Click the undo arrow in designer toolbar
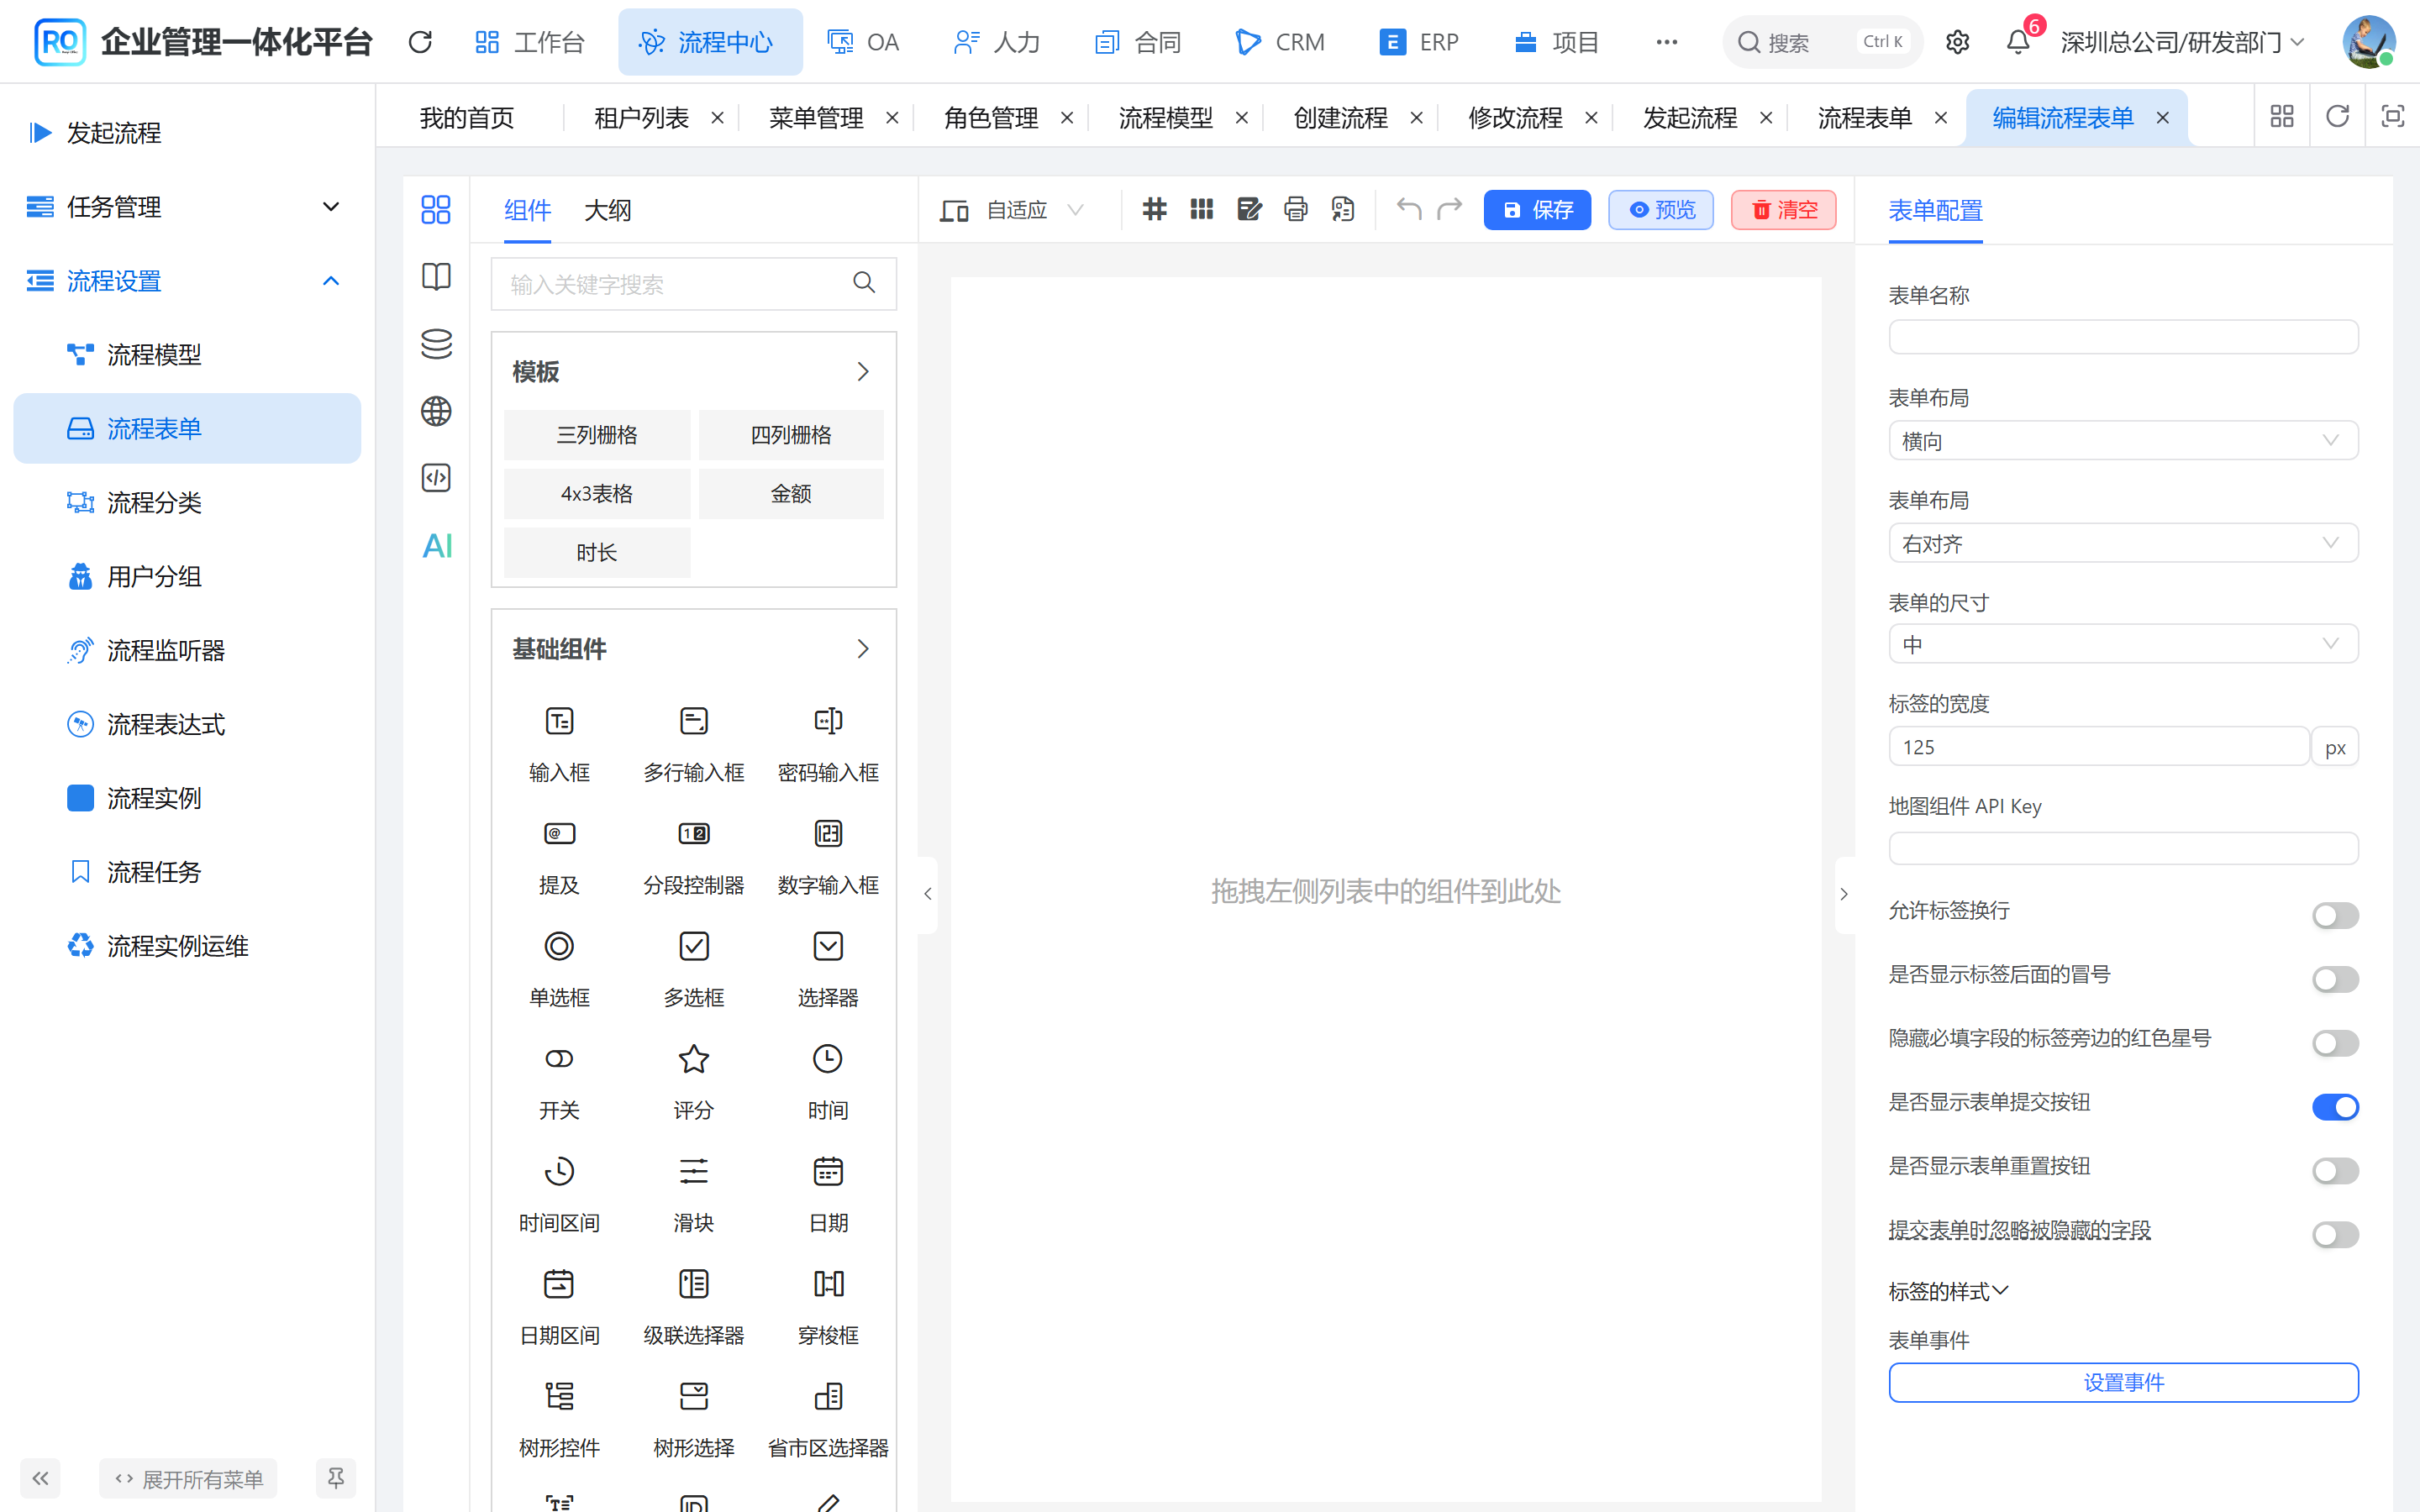Image resolution: width=2420 pixels, height=1512 pixels. pyautogui.click(x=1408, y=209)
